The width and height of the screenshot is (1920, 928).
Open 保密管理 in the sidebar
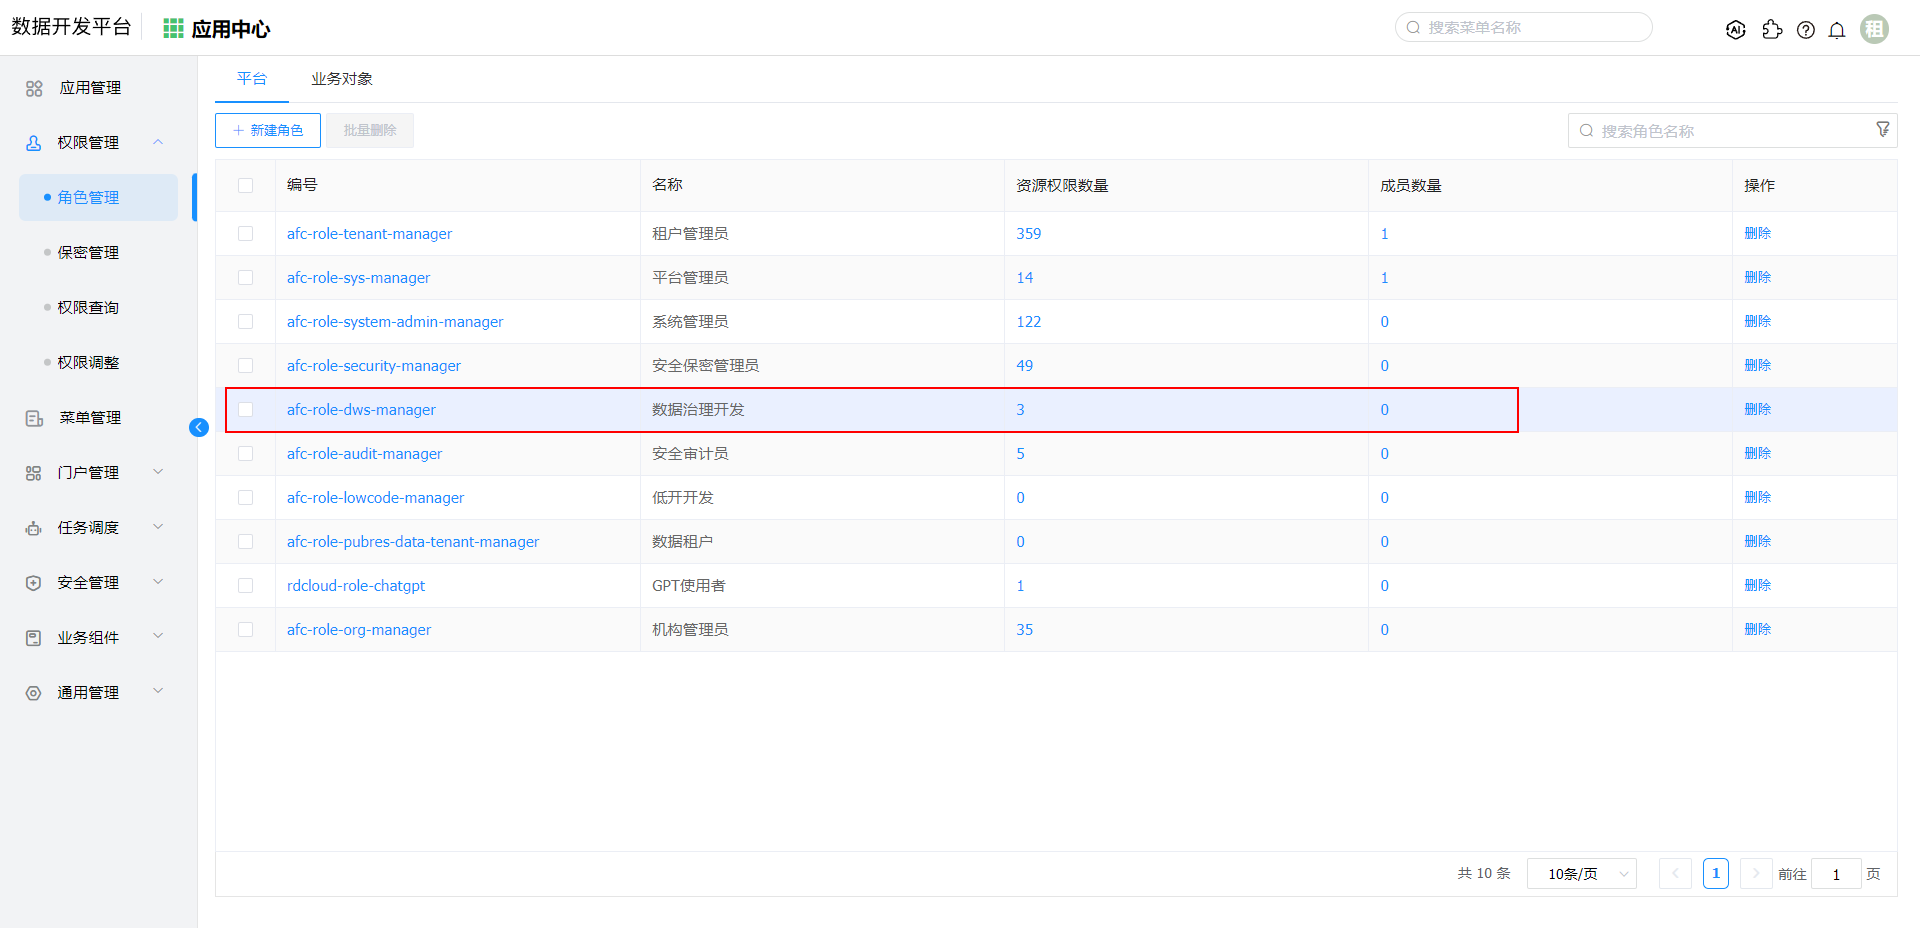point(88,252)
